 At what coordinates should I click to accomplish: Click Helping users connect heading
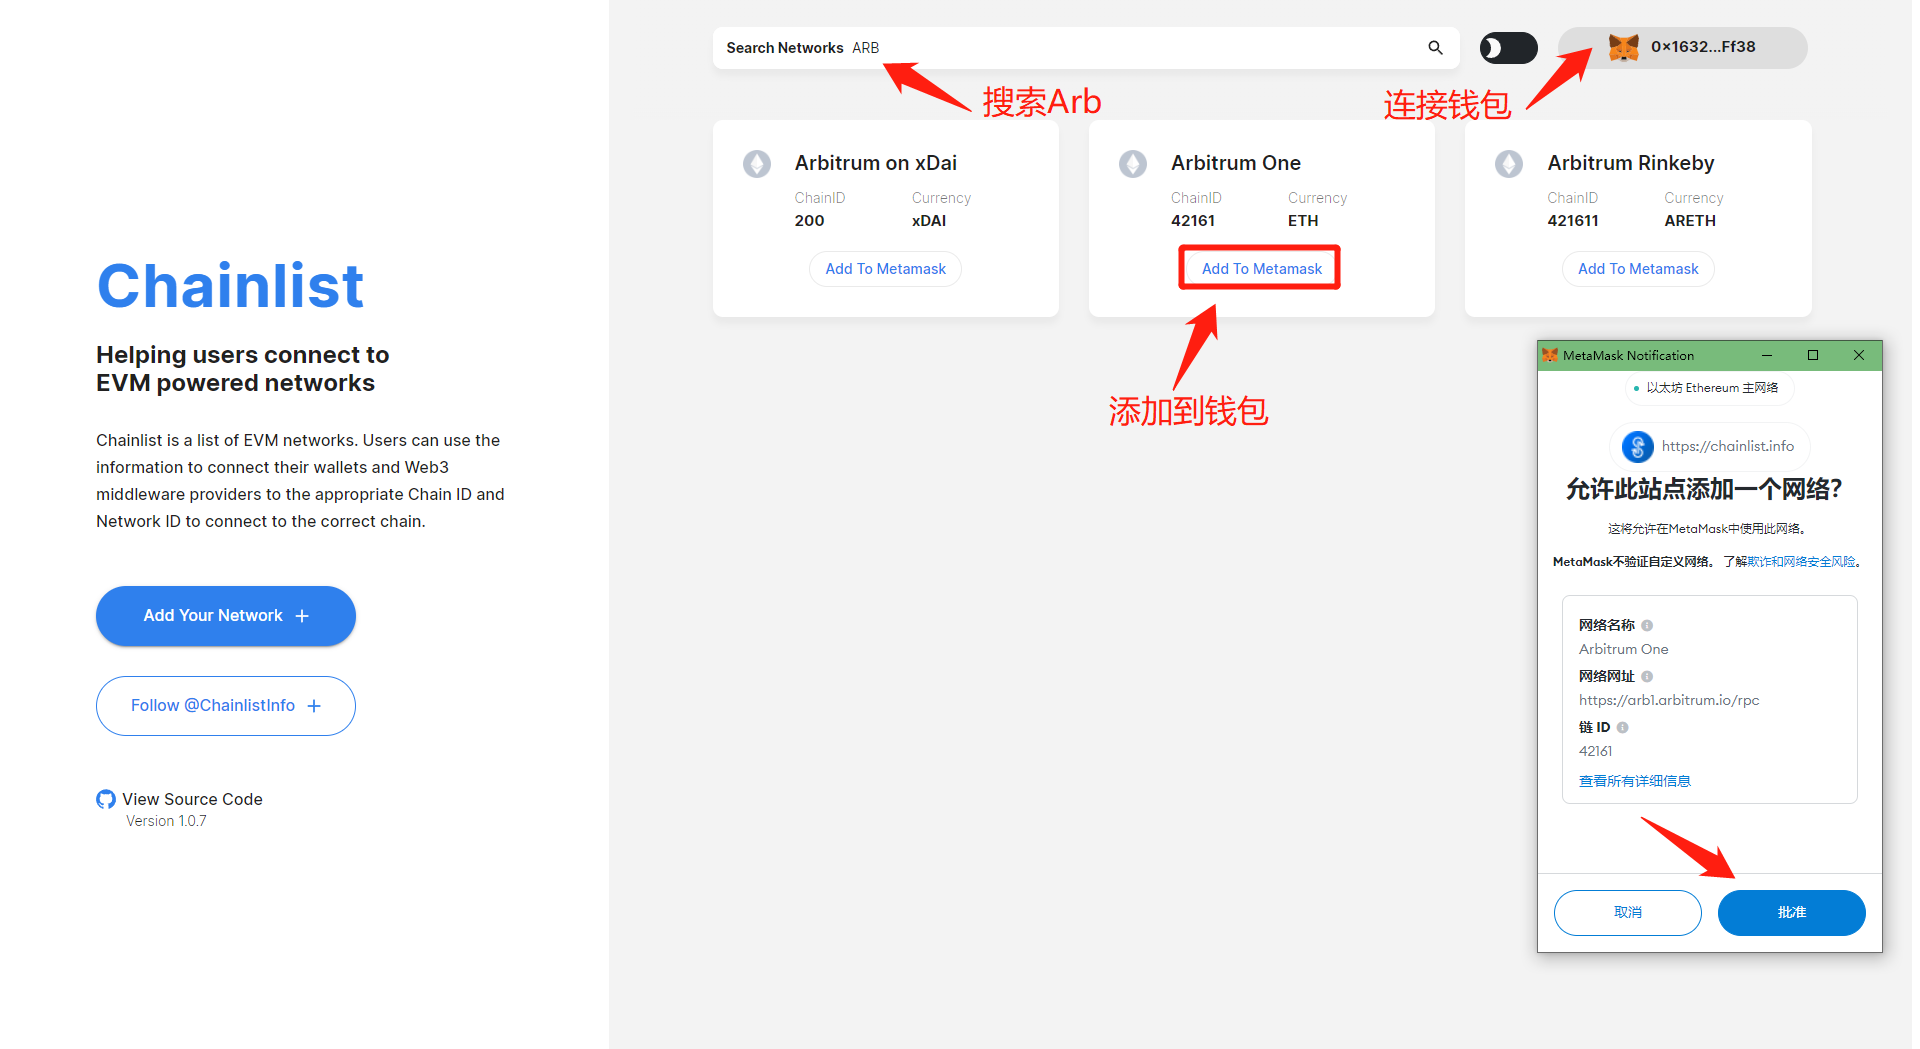point(243,369)
